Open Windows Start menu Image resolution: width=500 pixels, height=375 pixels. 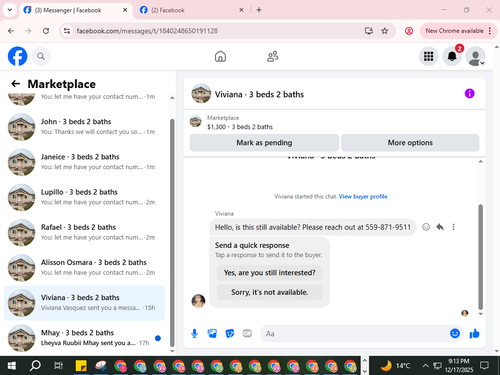(x=12, y=366)
